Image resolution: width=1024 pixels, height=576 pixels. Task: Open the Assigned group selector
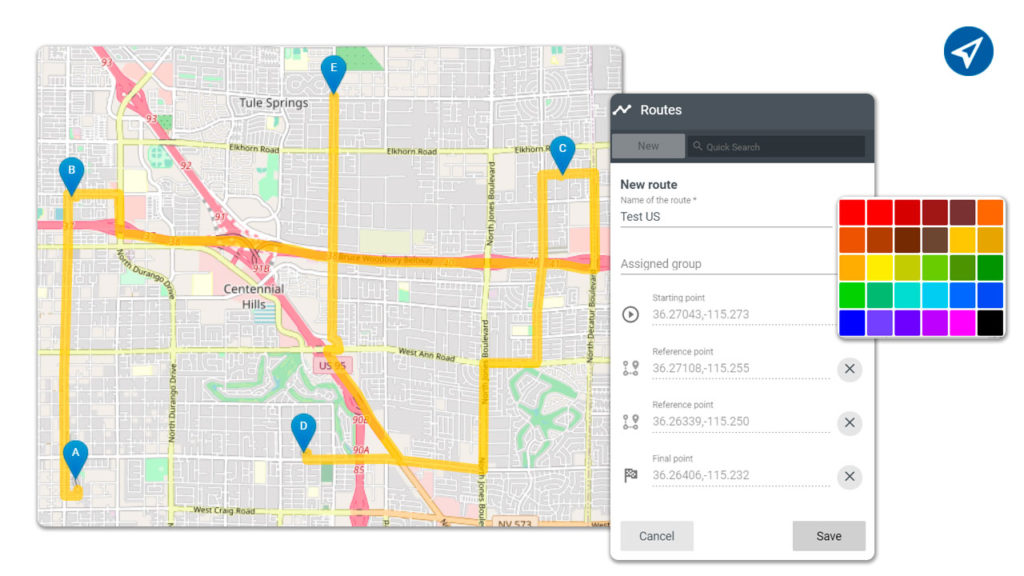tap(726, 264)
